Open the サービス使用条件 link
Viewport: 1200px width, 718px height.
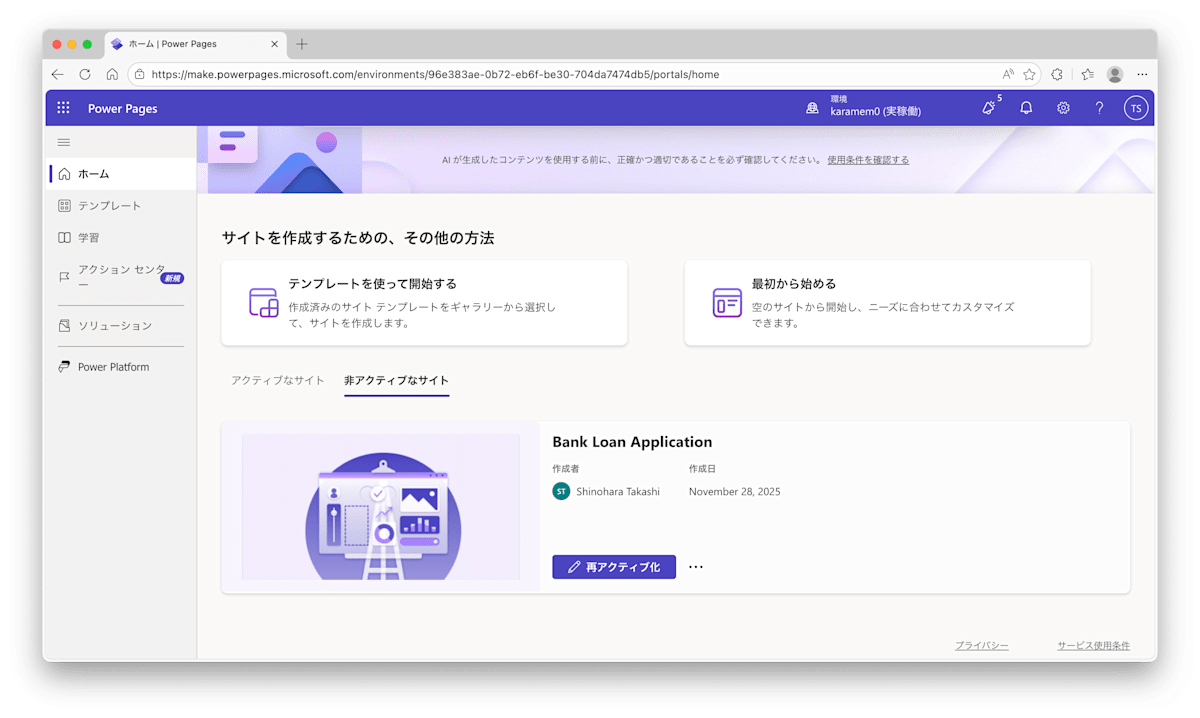click(1093, 646)
